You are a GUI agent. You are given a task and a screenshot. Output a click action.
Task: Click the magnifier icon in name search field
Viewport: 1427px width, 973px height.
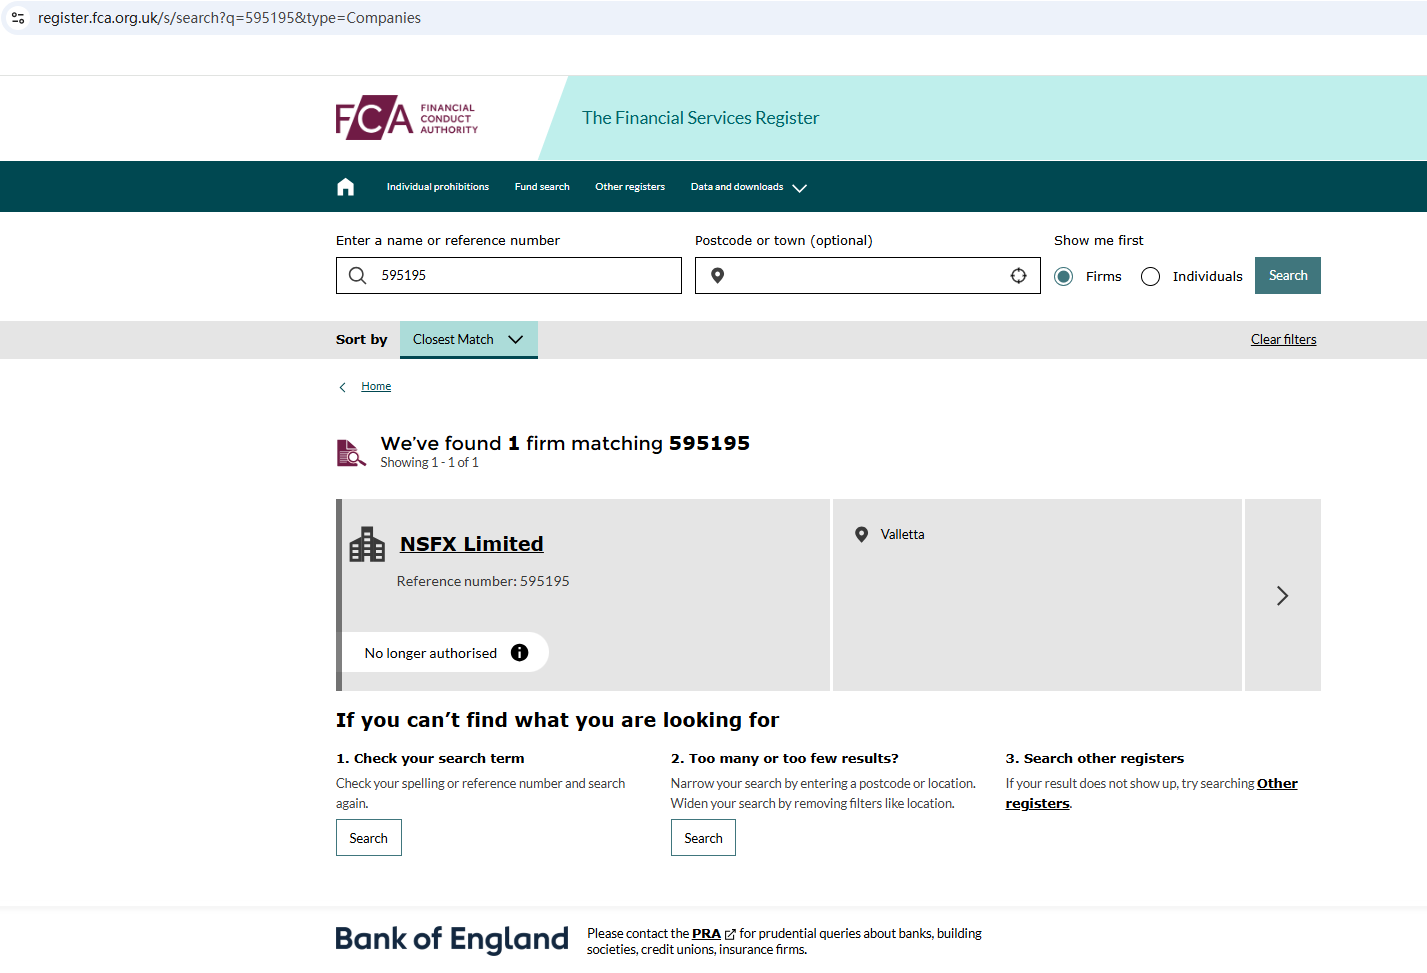(357, 275)
